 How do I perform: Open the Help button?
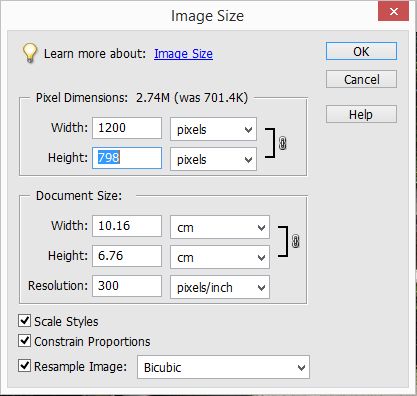361,114
